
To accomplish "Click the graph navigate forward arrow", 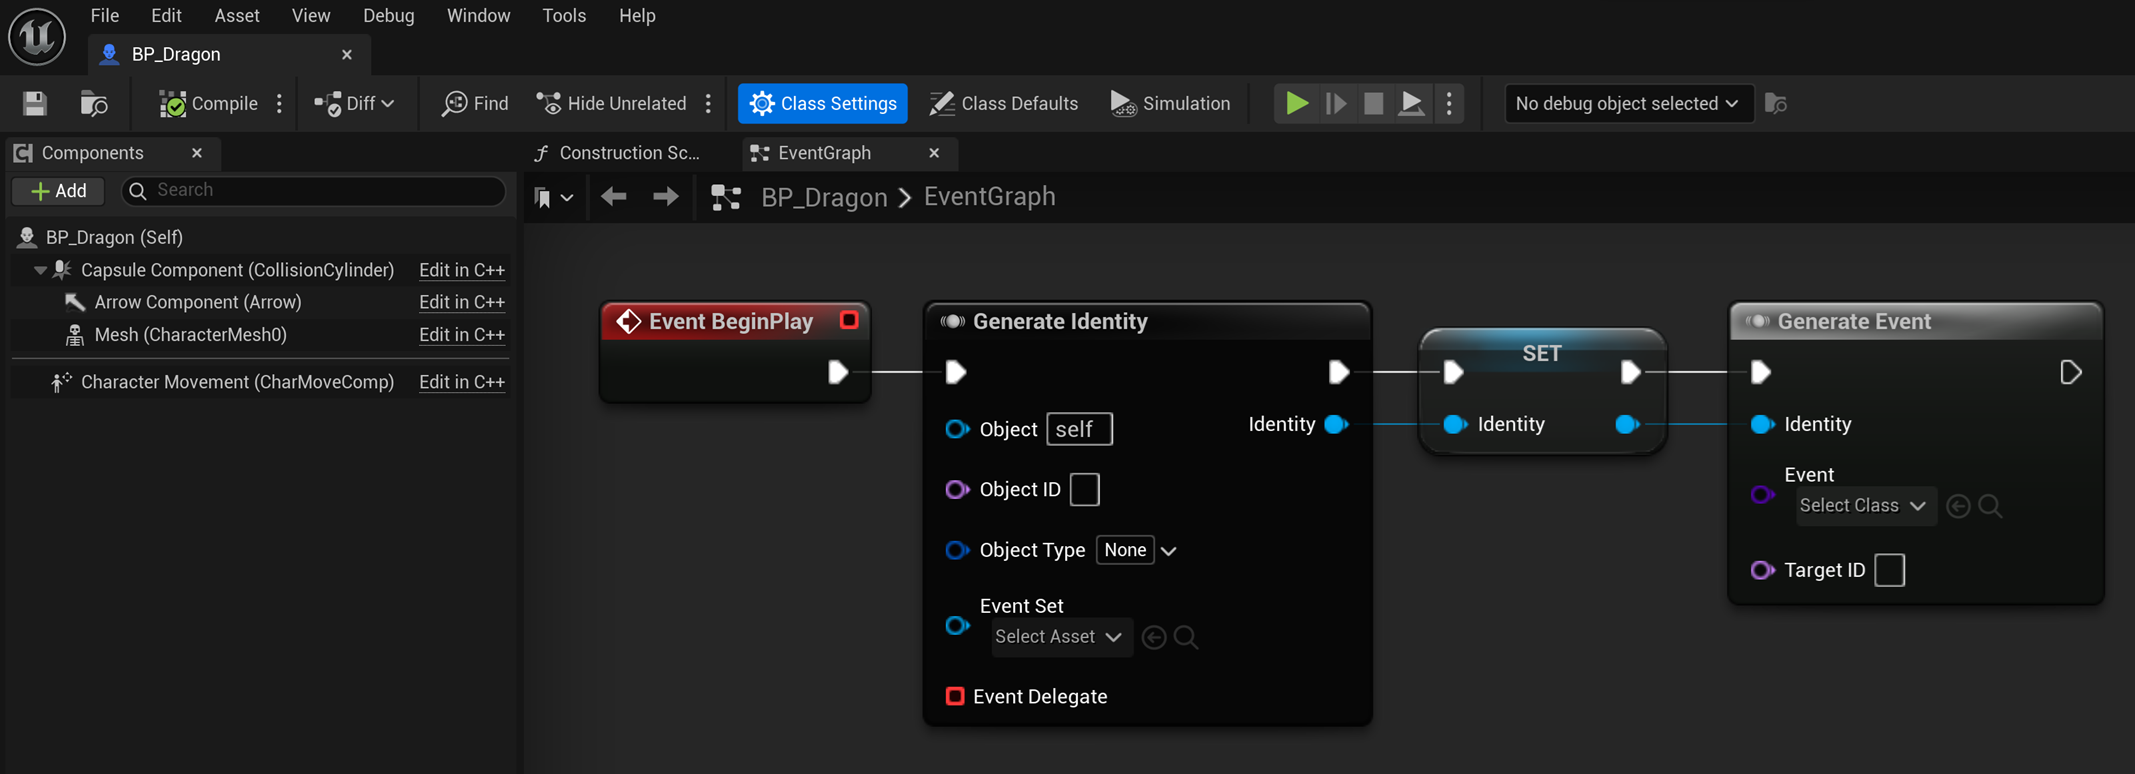I will point(665,197).
